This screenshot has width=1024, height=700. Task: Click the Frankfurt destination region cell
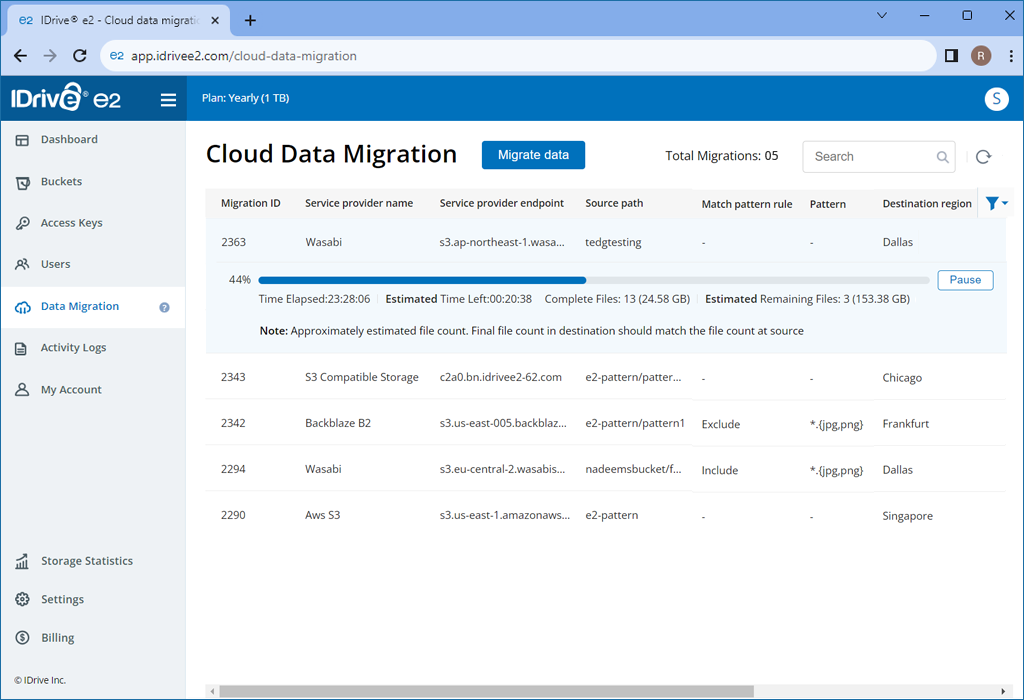905,423
